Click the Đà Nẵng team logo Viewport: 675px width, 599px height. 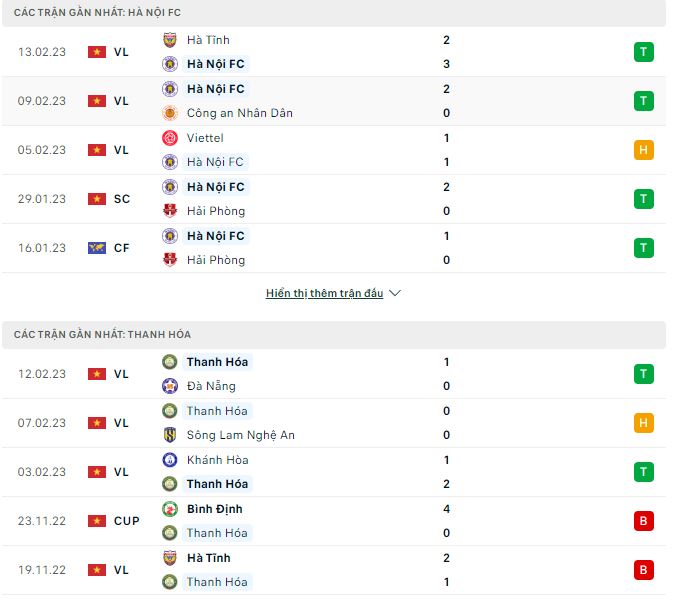[x=170, y=386]
